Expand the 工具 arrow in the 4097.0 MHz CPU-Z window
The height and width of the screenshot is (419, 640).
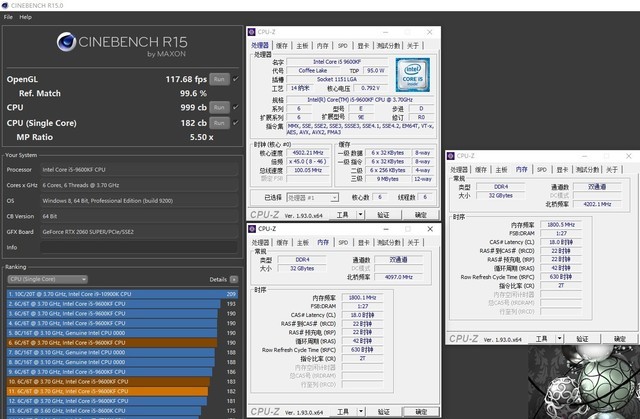(x=361, y=412)
